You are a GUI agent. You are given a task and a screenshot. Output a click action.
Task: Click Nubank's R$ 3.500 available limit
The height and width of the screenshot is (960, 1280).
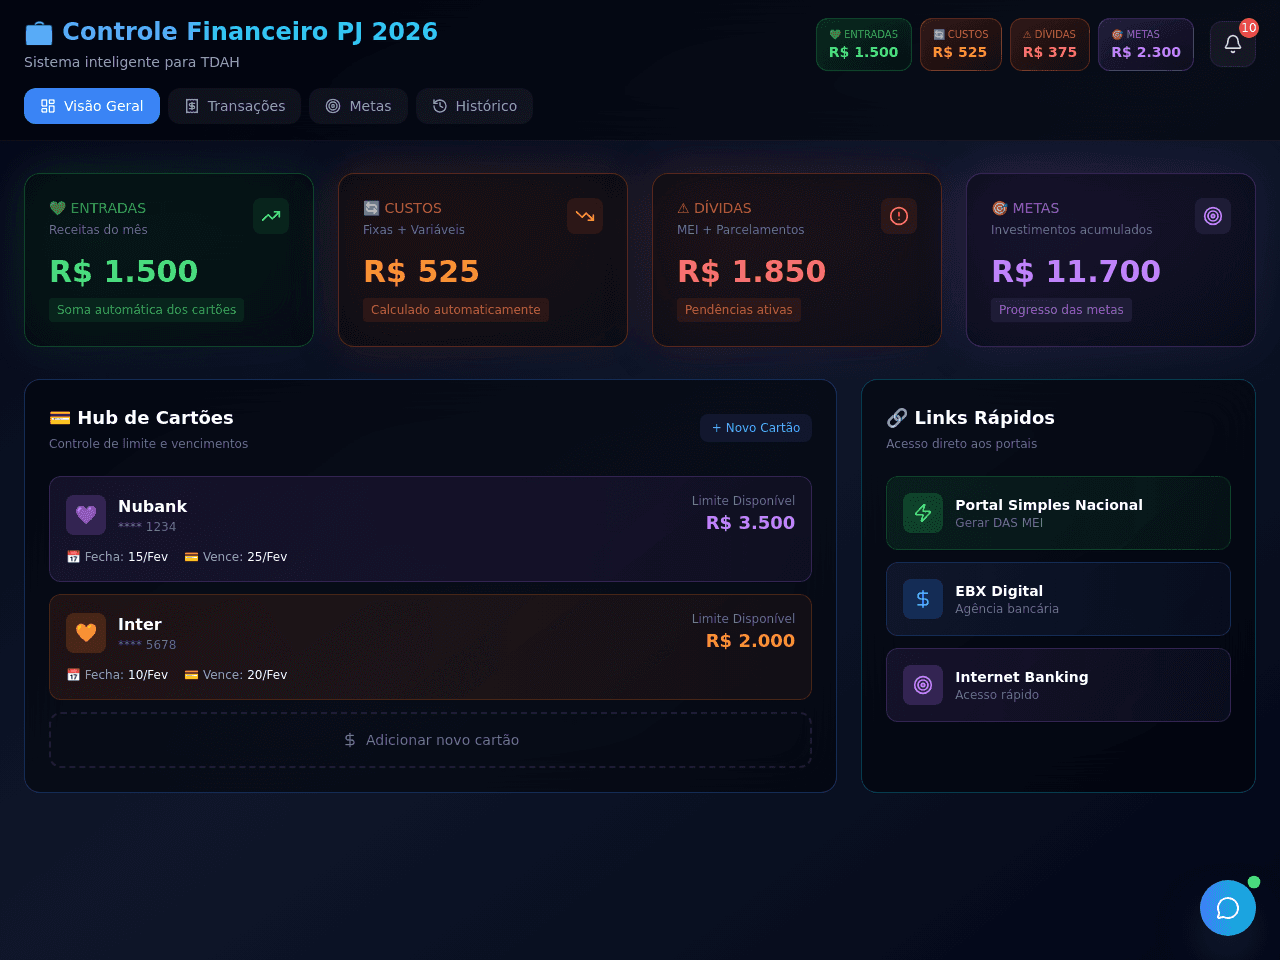pyautogui.click(x=751, y=523)
